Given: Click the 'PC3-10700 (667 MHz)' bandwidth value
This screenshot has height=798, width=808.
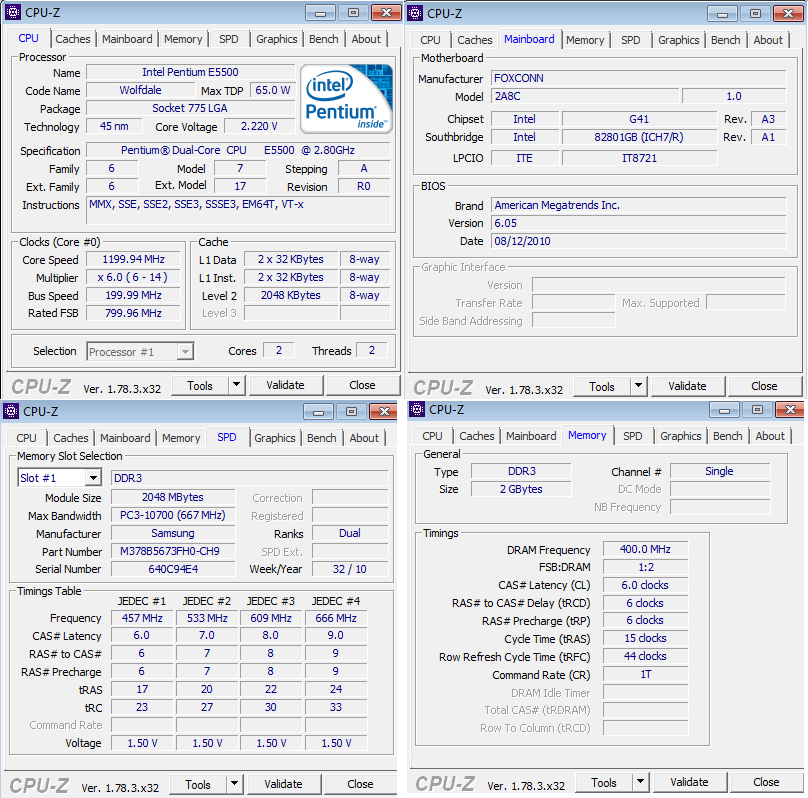Looking at the screenshot, I should [173, 515].
